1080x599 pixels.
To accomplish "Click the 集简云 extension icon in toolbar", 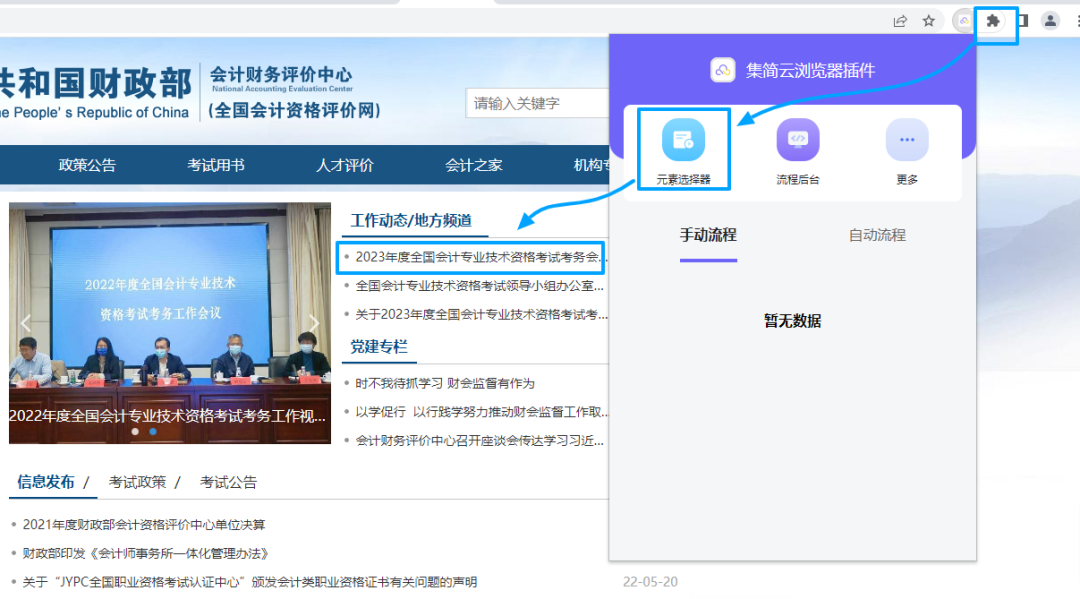I will coord(964,21).
